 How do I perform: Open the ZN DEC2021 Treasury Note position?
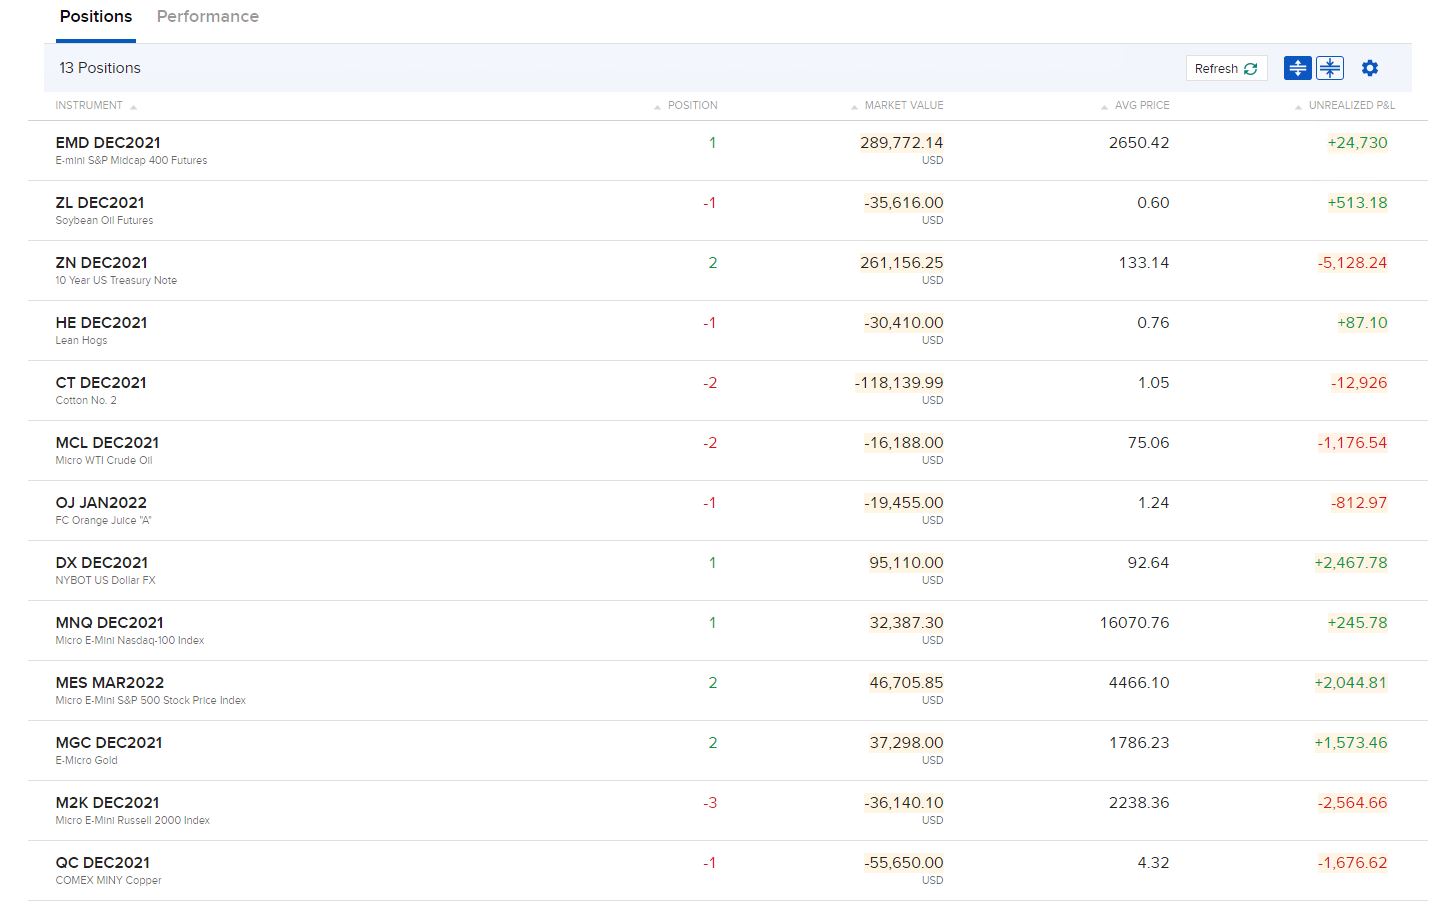pyautogui.click(x=101, y=263)
